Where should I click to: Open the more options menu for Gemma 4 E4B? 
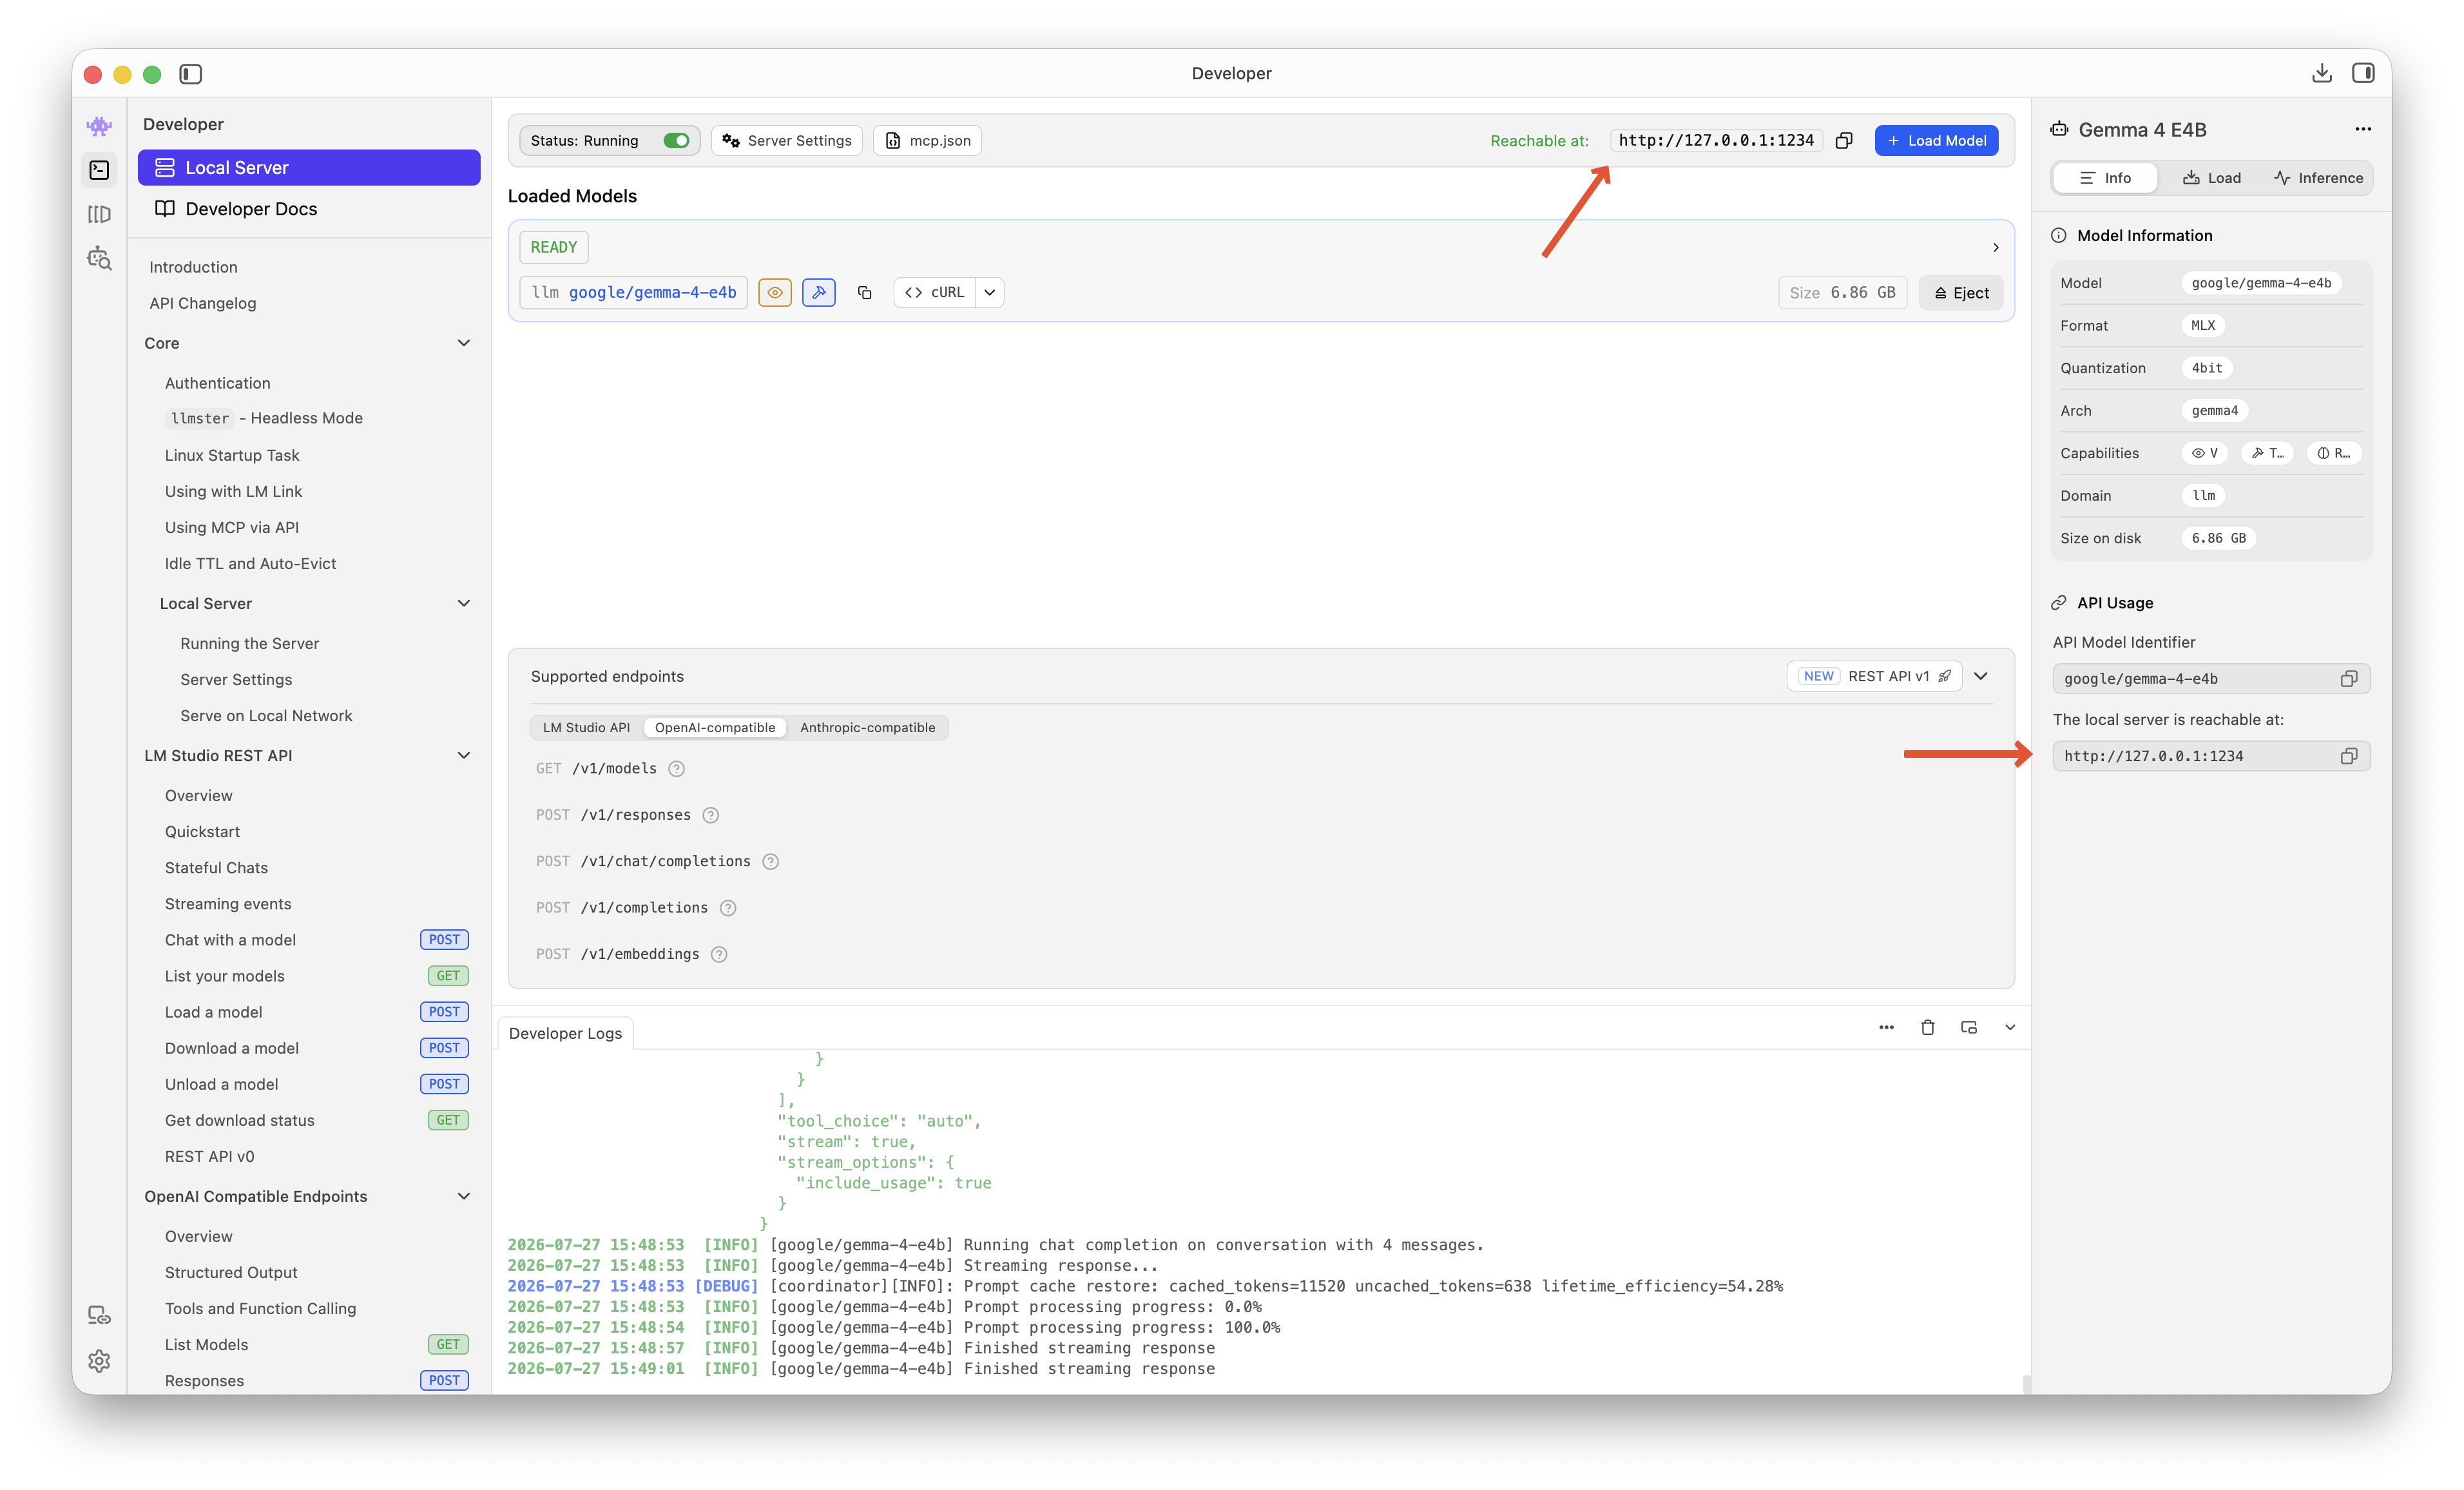2363,129
